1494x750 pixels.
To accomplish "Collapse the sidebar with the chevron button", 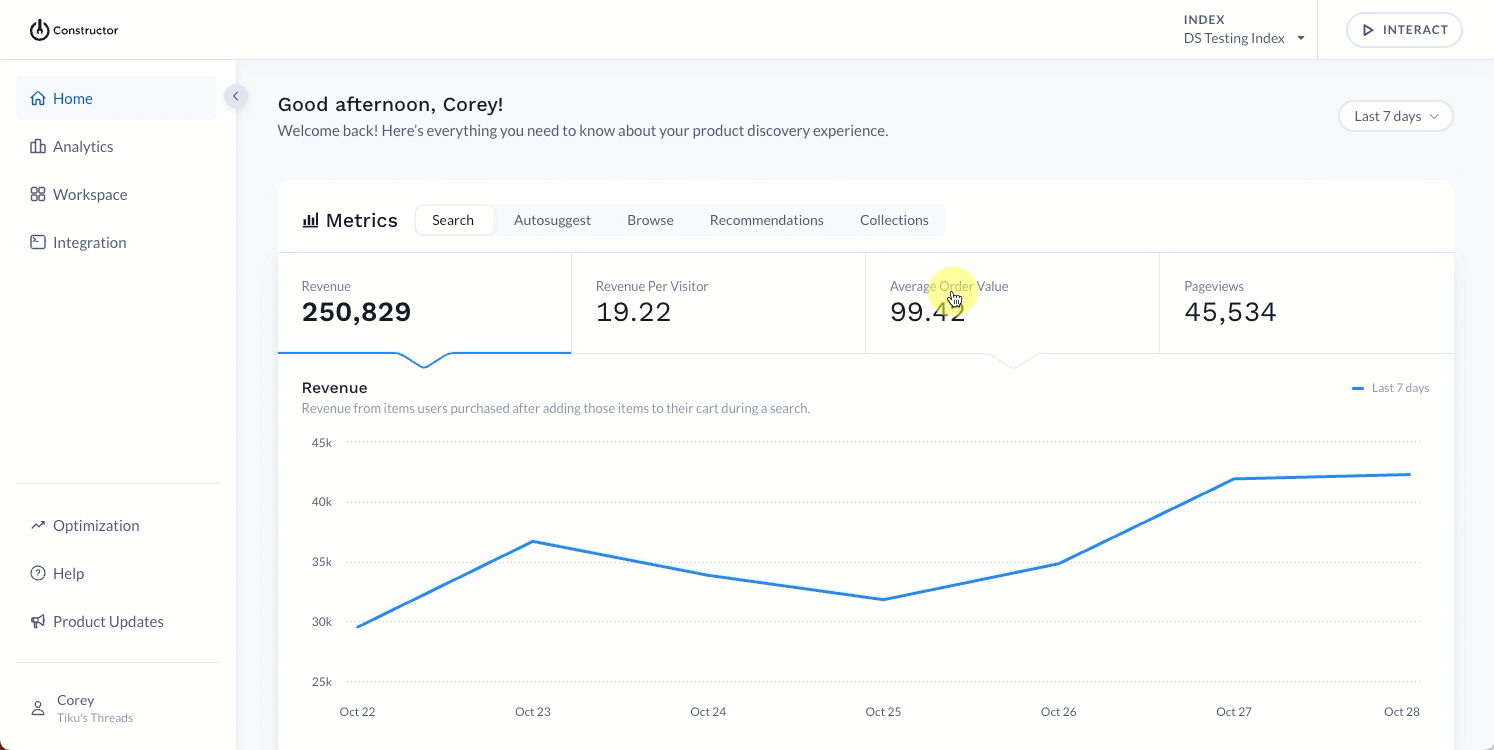I will pos(235,96).
